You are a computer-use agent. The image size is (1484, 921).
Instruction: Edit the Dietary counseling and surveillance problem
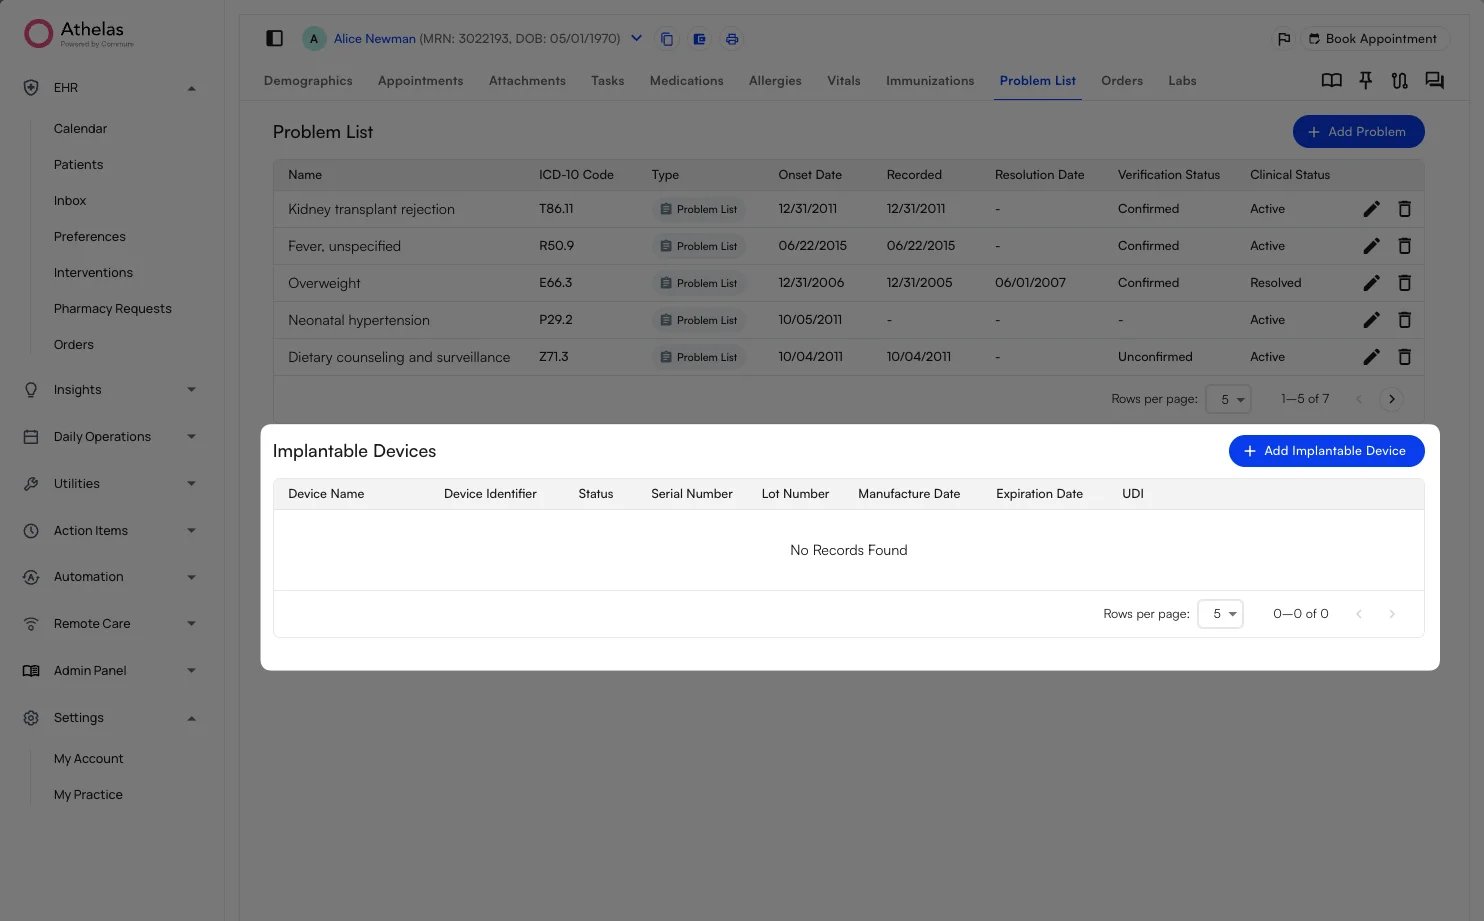pyautogui.click(x=1371, y=357)
